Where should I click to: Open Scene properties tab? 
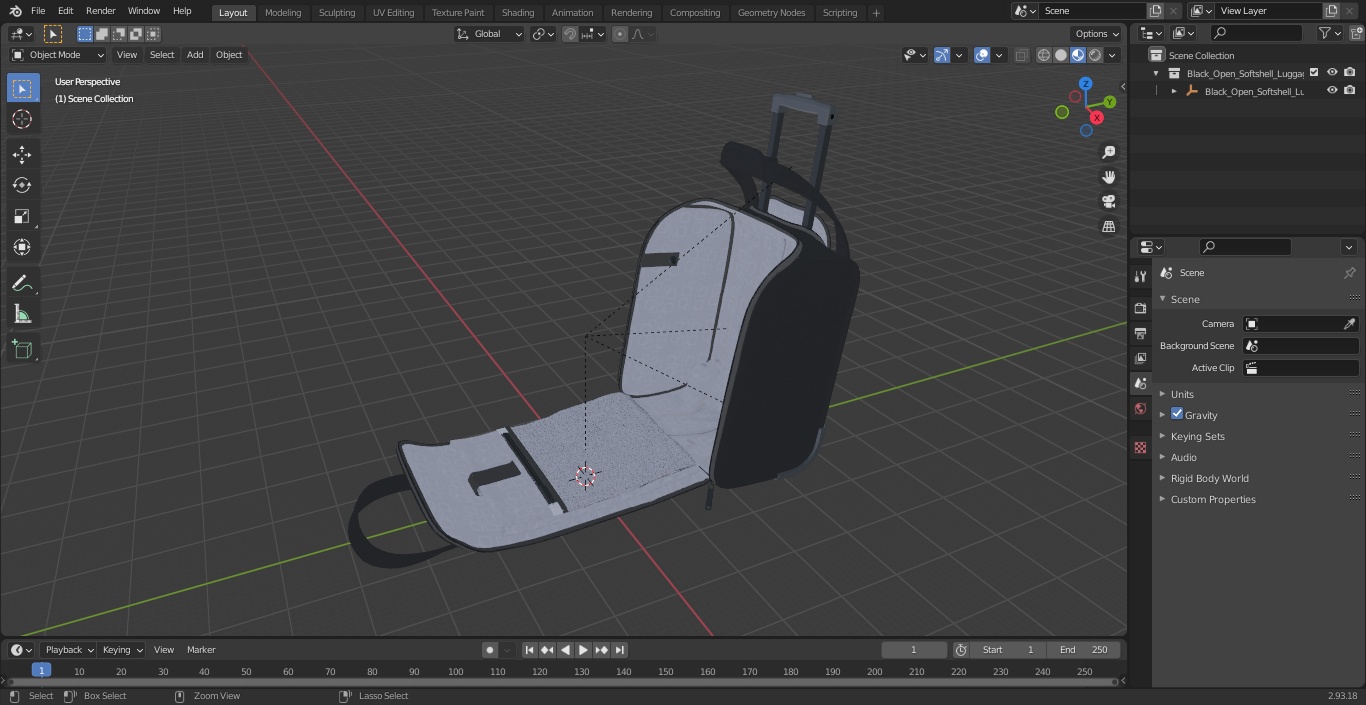(x=1140, y=383)
